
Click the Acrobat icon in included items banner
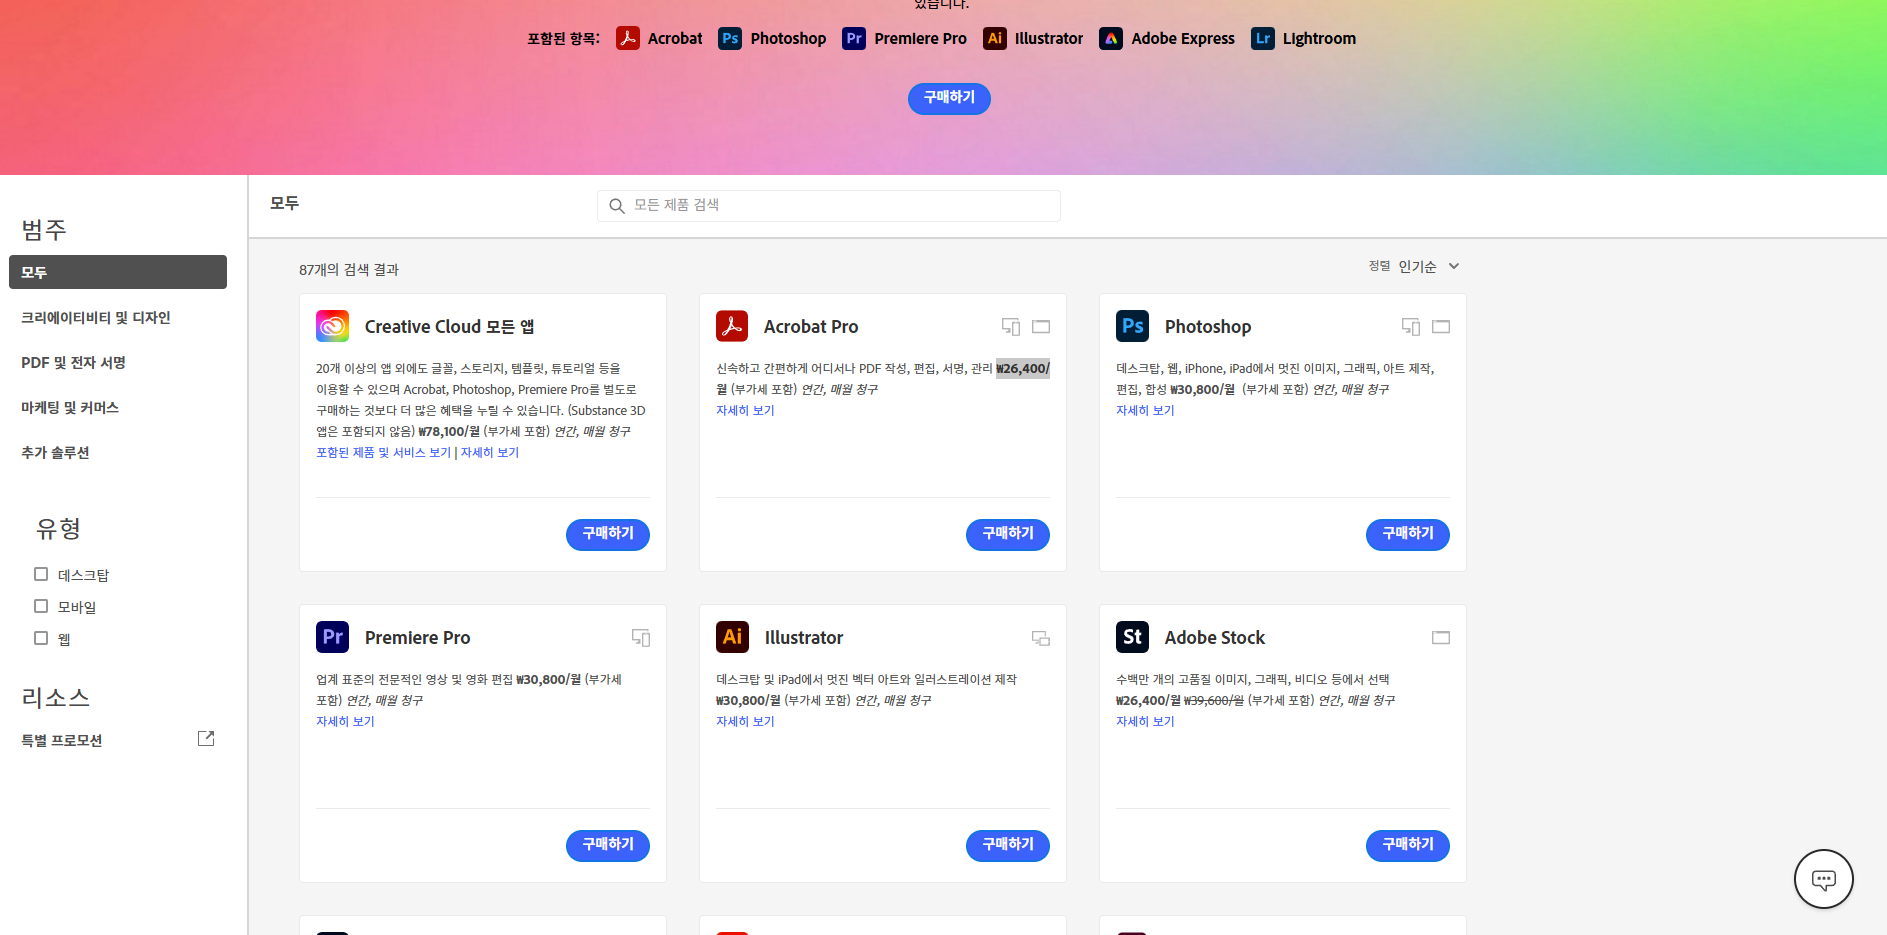[x=627, y=39]
